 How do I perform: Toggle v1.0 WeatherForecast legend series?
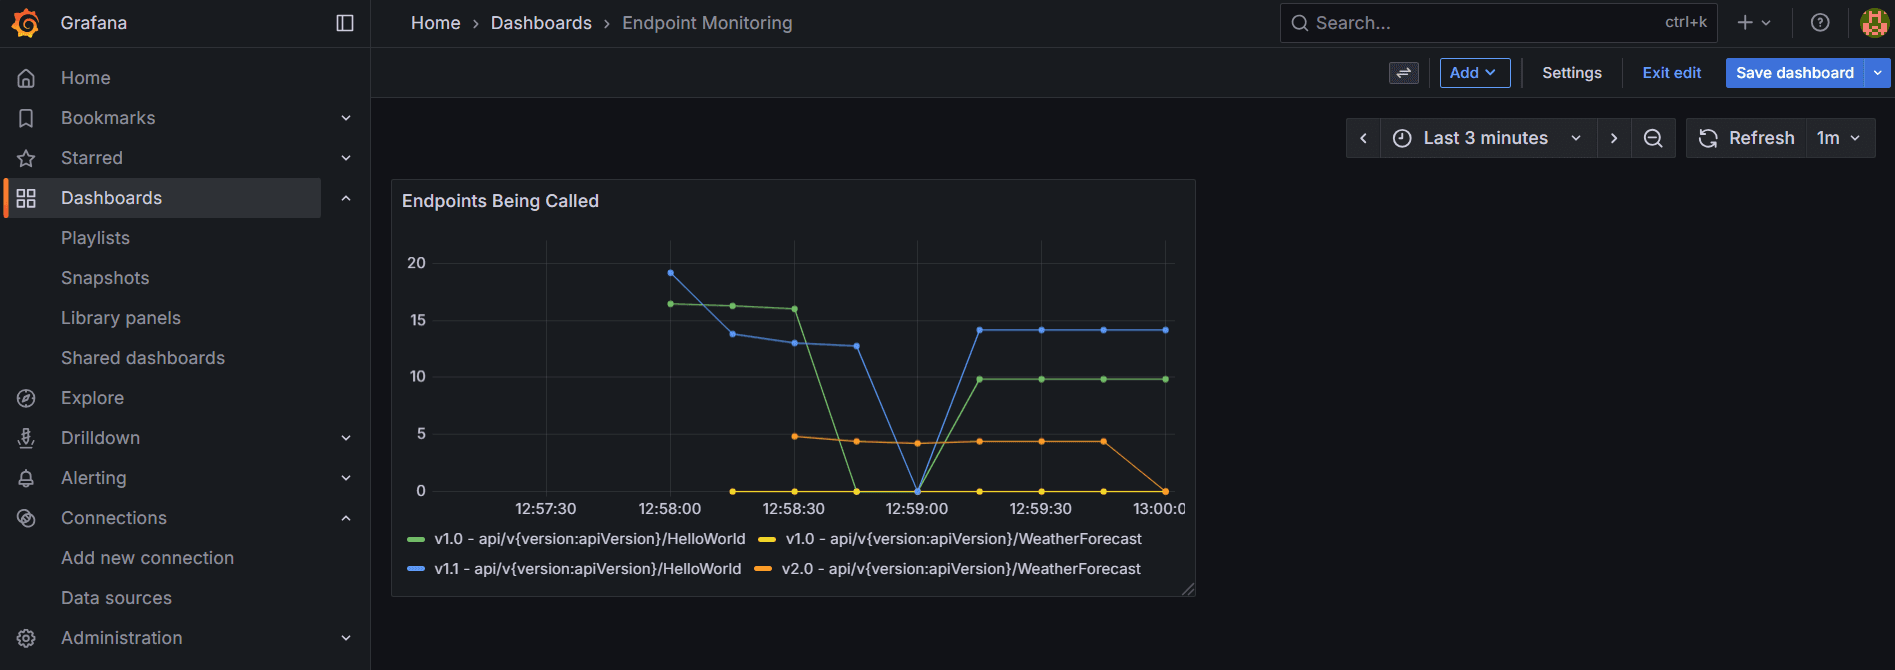[964, 539]
